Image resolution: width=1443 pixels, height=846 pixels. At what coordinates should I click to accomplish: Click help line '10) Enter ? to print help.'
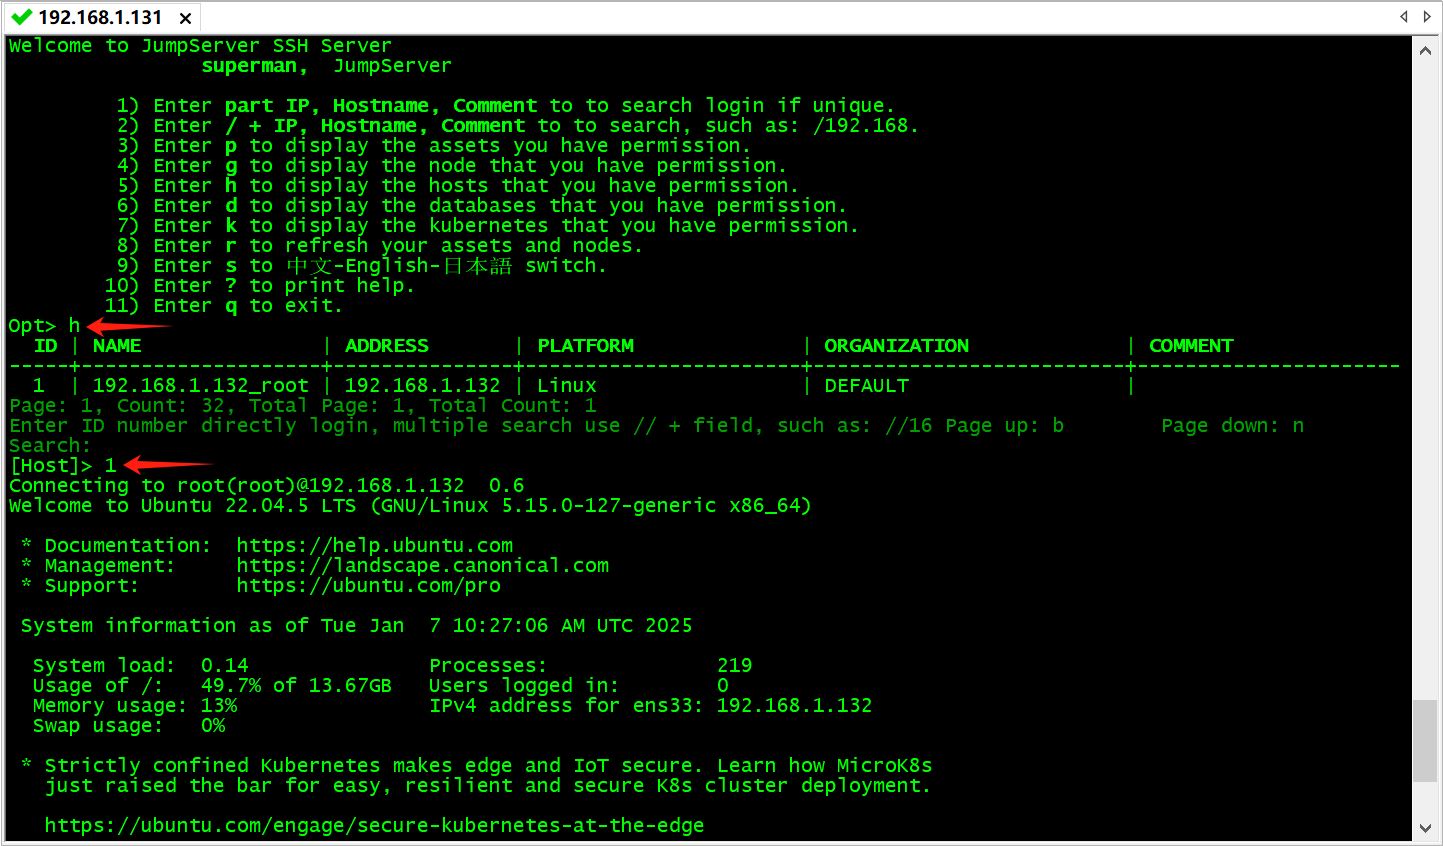pyautogui.click(x=260, y=285)
